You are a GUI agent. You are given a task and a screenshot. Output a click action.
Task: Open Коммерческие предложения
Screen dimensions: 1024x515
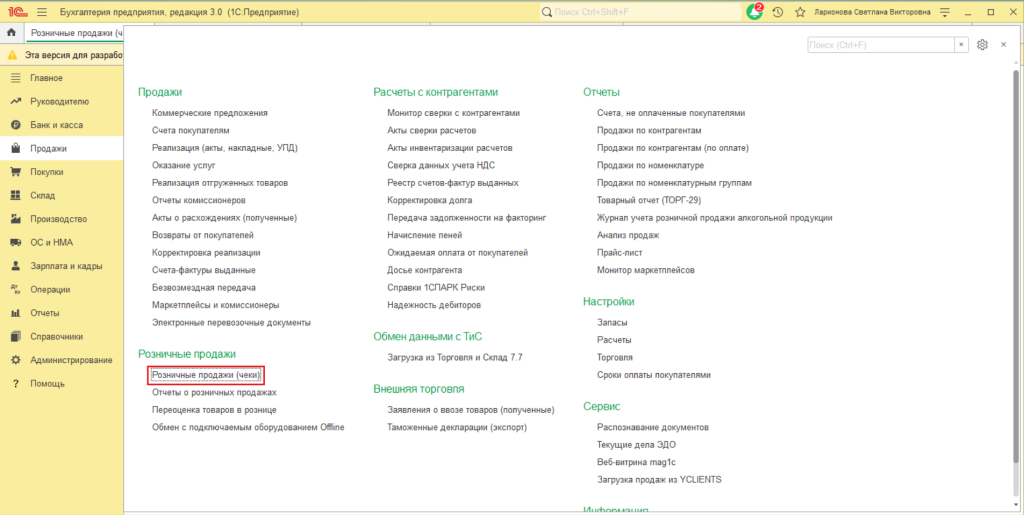point(210,113)
